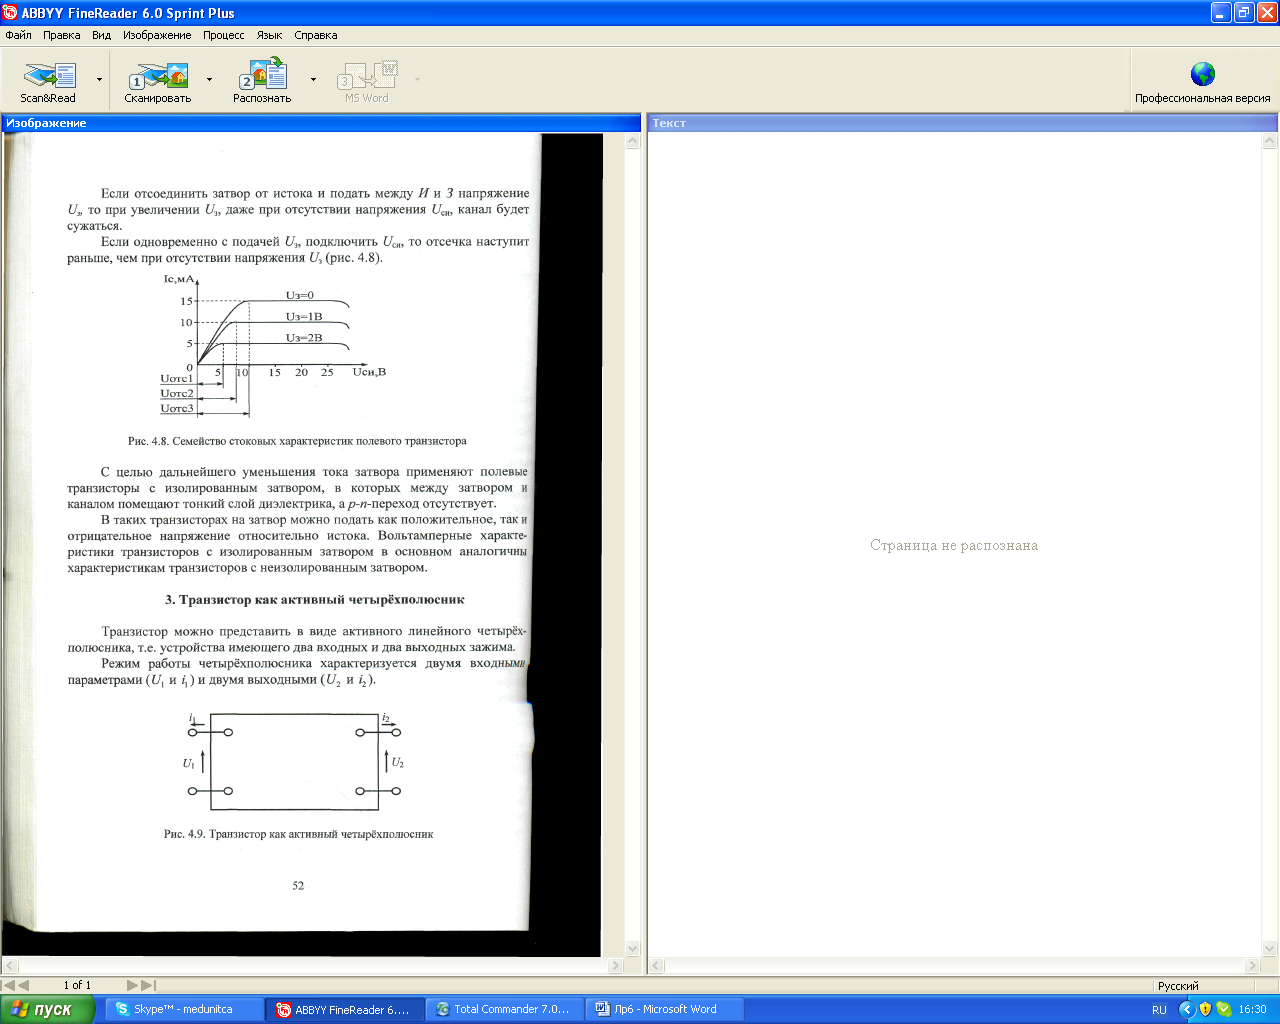Open the пуск Start button

(x=48, y=1009)
